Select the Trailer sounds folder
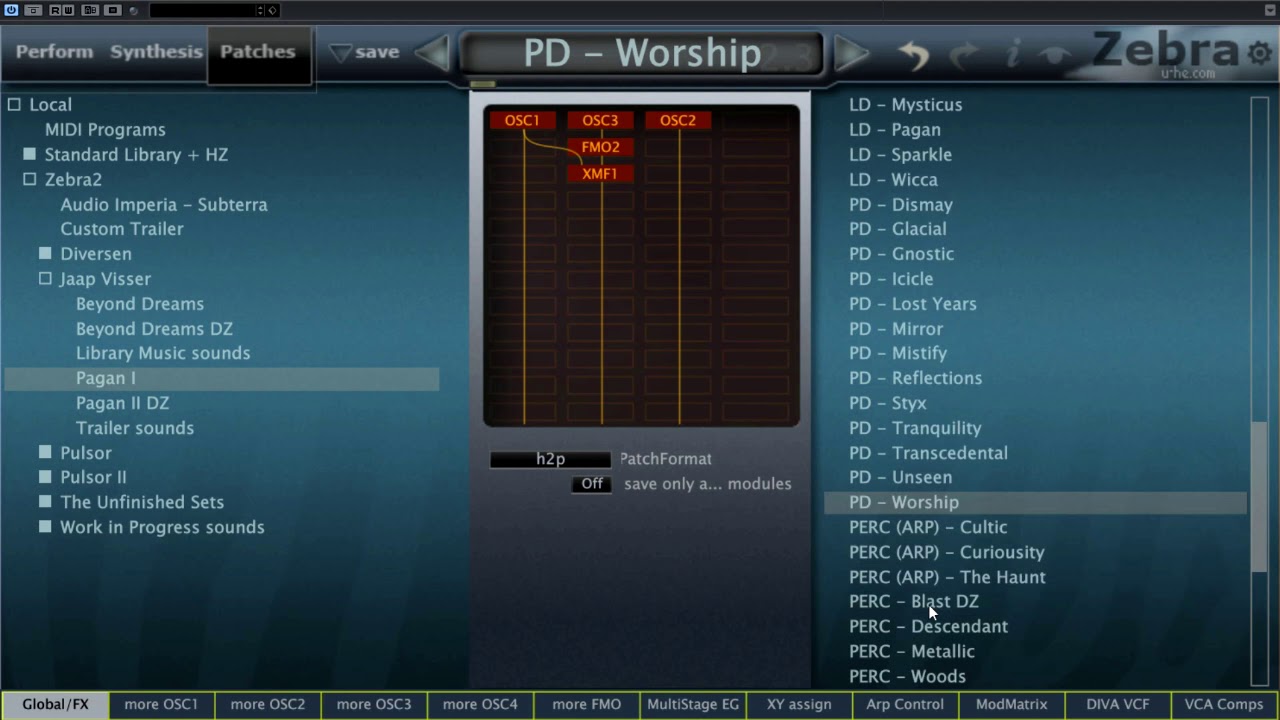 click(x=135, y=428)
